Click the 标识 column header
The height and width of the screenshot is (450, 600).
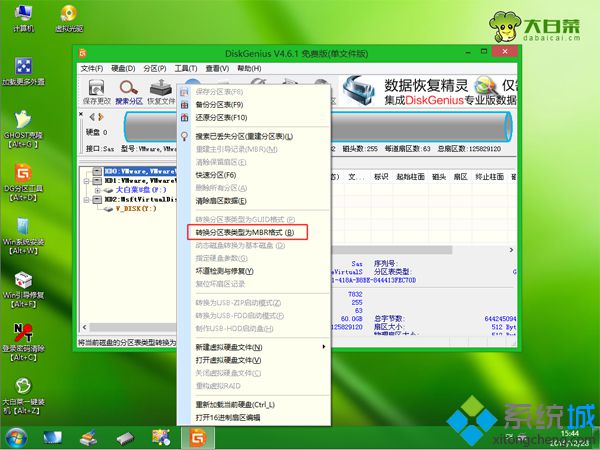381,176
